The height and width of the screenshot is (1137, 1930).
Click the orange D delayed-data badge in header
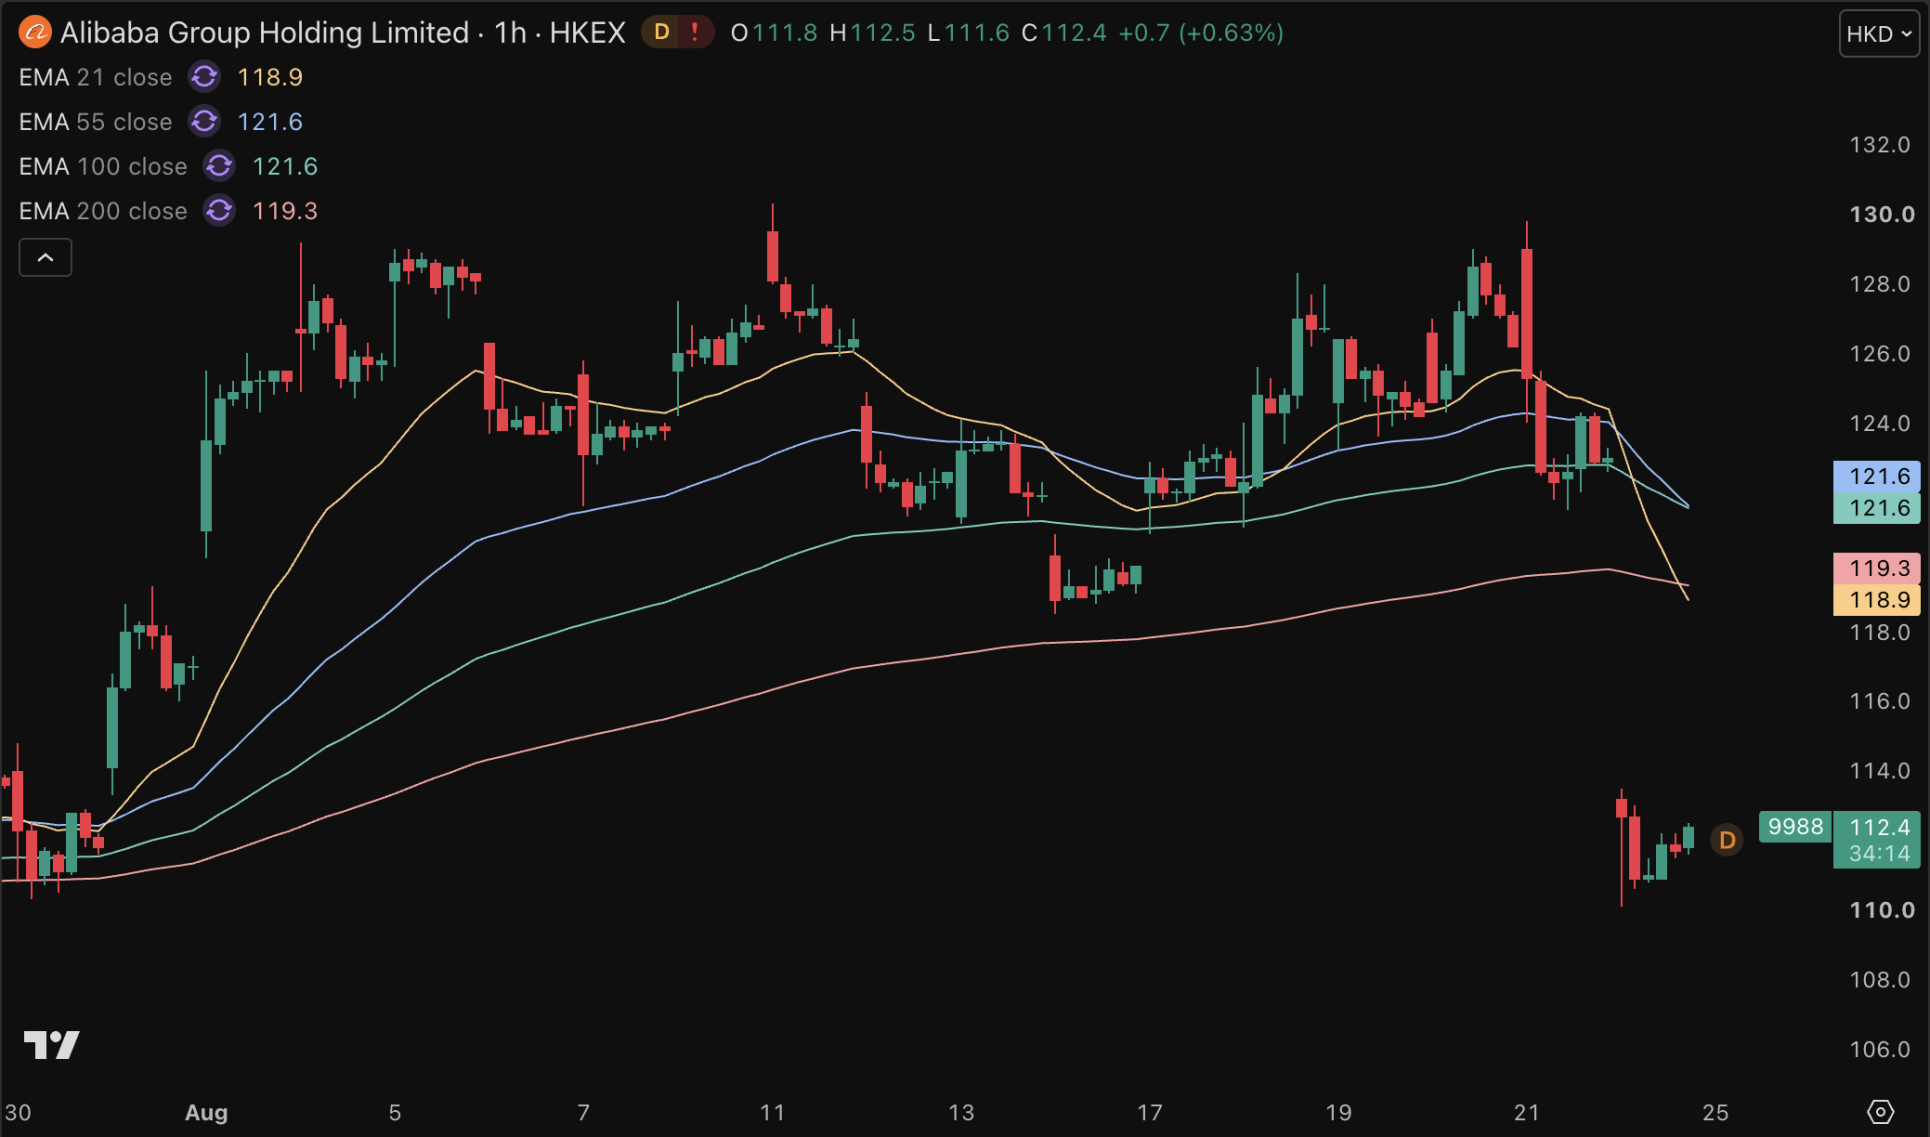tap(661, 33)
